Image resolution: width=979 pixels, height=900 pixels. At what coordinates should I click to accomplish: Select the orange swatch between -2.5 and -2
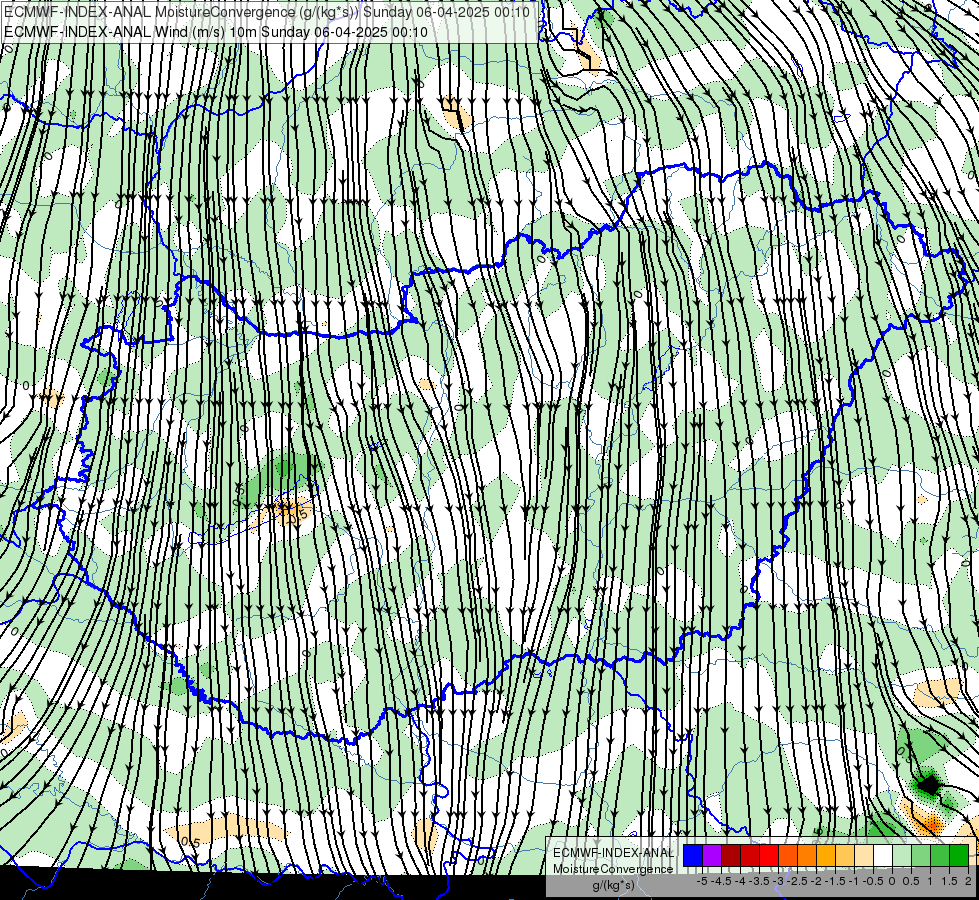tap(807, 856)
